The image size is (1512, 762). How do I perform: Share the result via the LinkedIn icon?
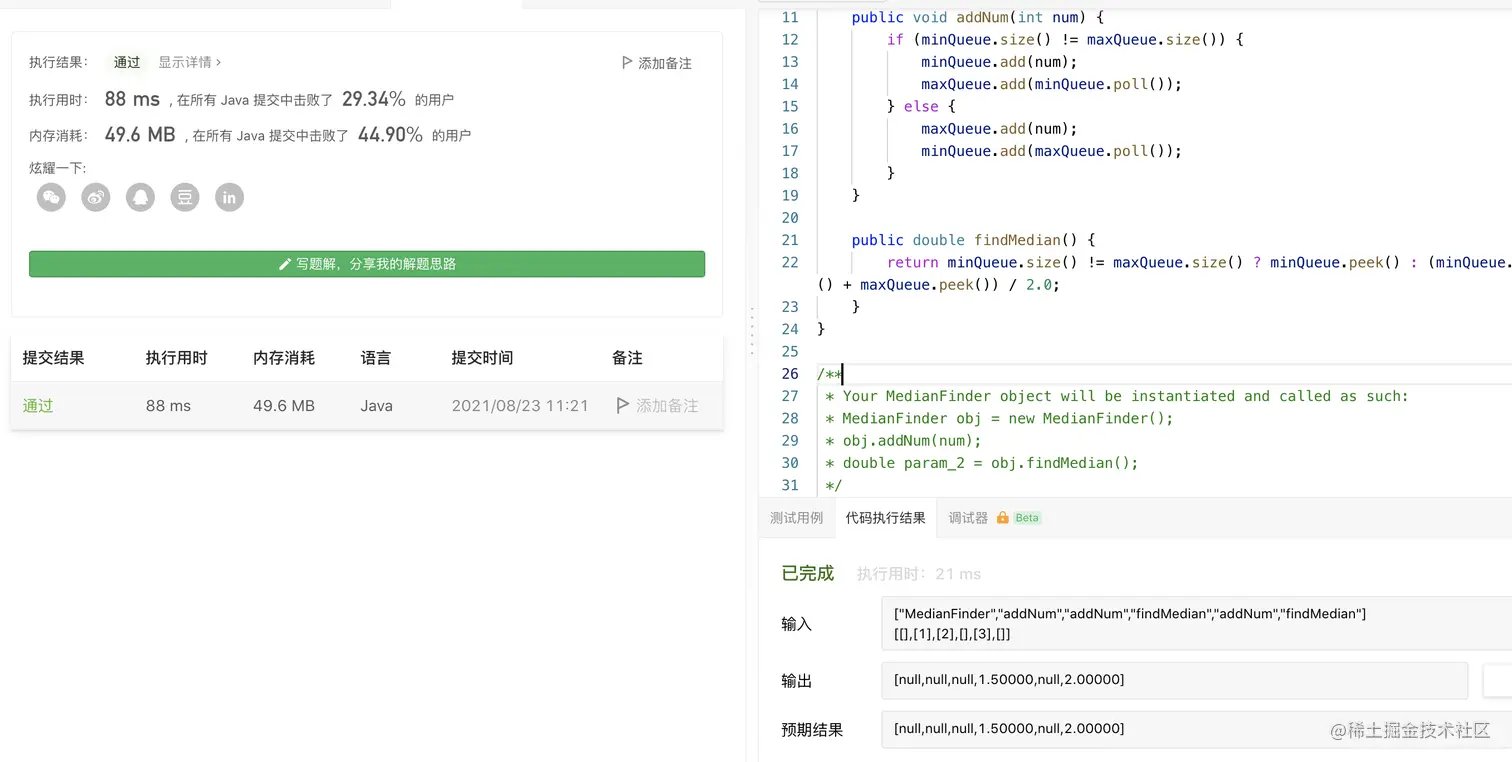(230, 197)
